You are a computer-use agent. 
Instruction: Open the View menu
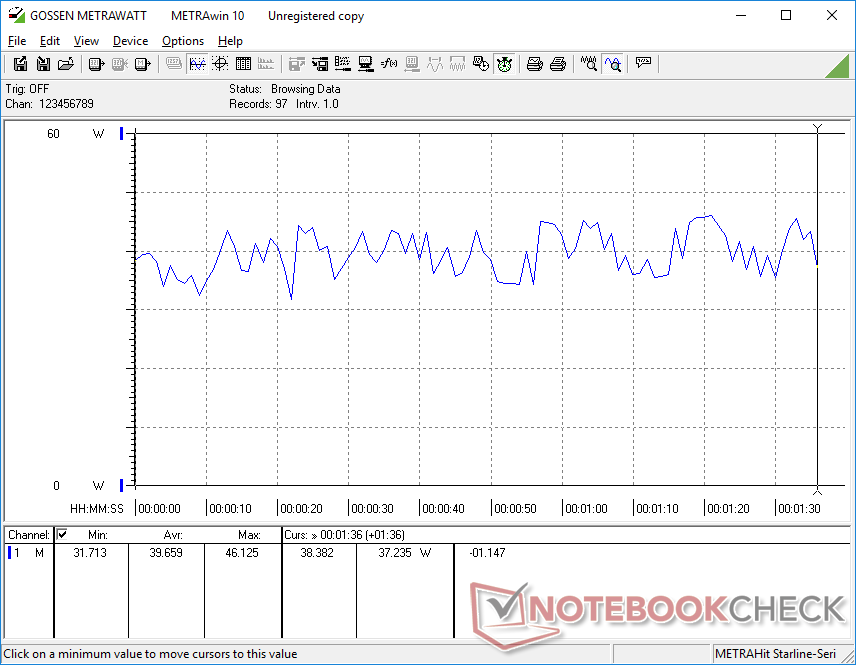click(x=86, y=41)
